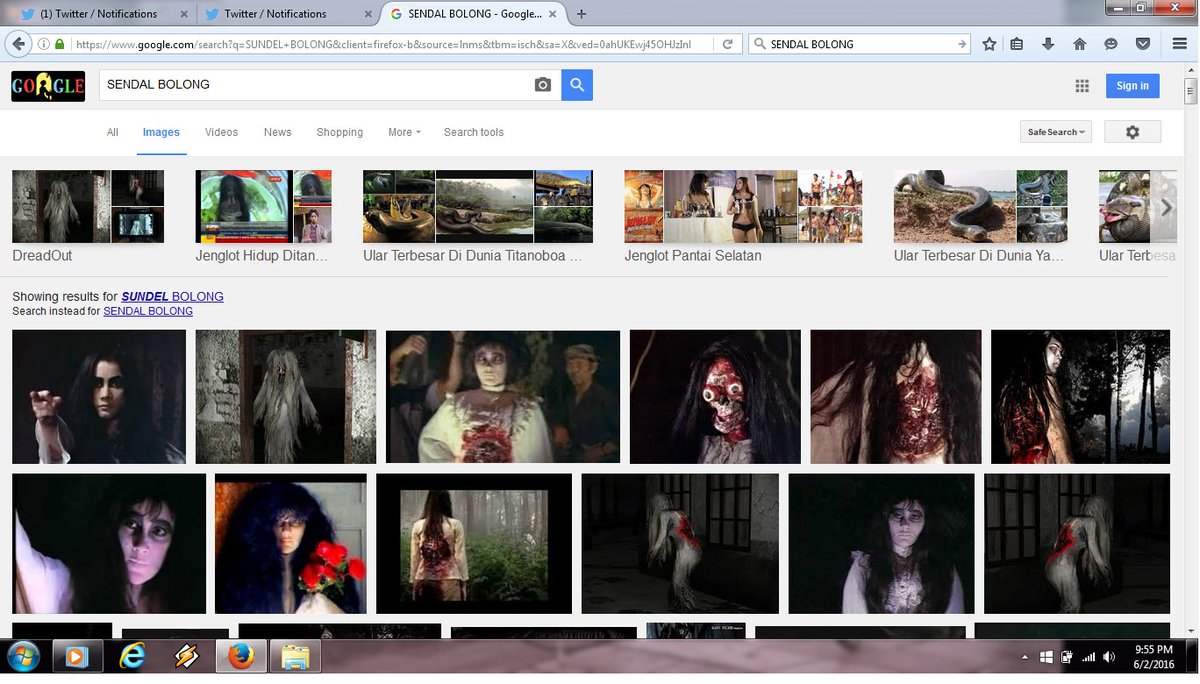Click the Sign in button
Image resolution: width=1200 pixels, height=684 pixels.
coord(1132,86)
